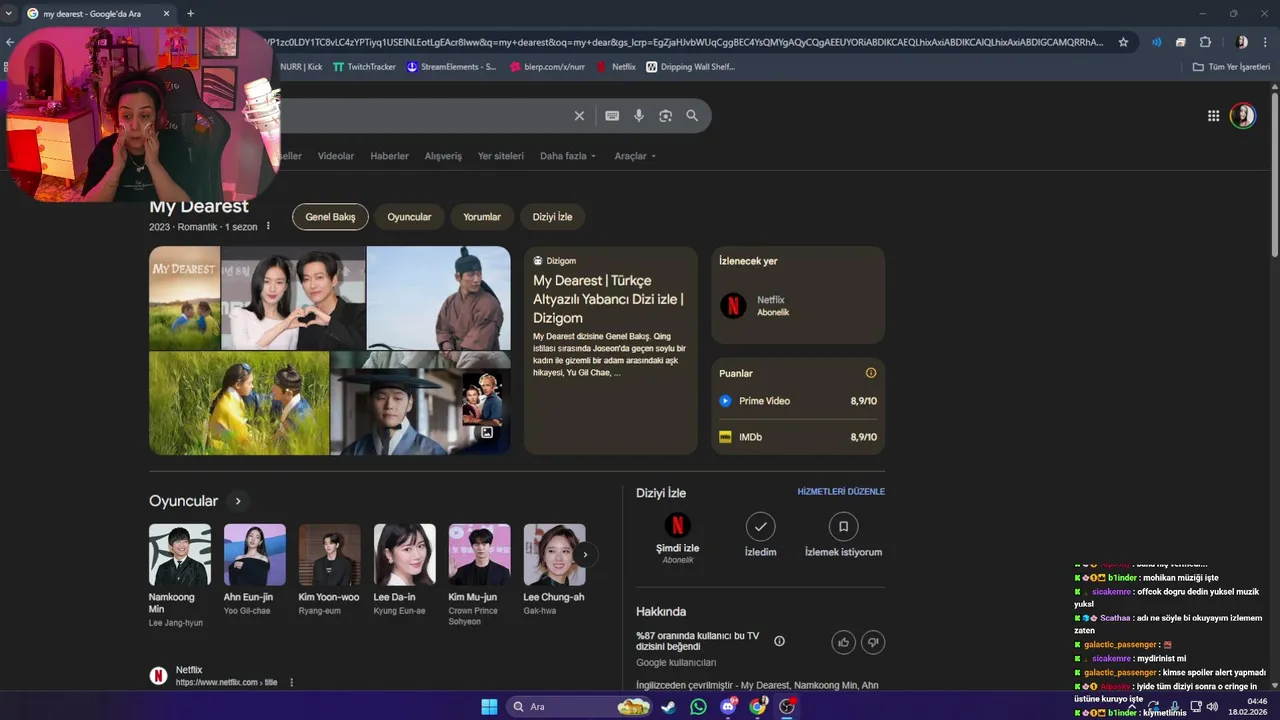Open NURR | Kick bookmark
The height and width of the screenshot is (720, 1280).
coord(299,67)
